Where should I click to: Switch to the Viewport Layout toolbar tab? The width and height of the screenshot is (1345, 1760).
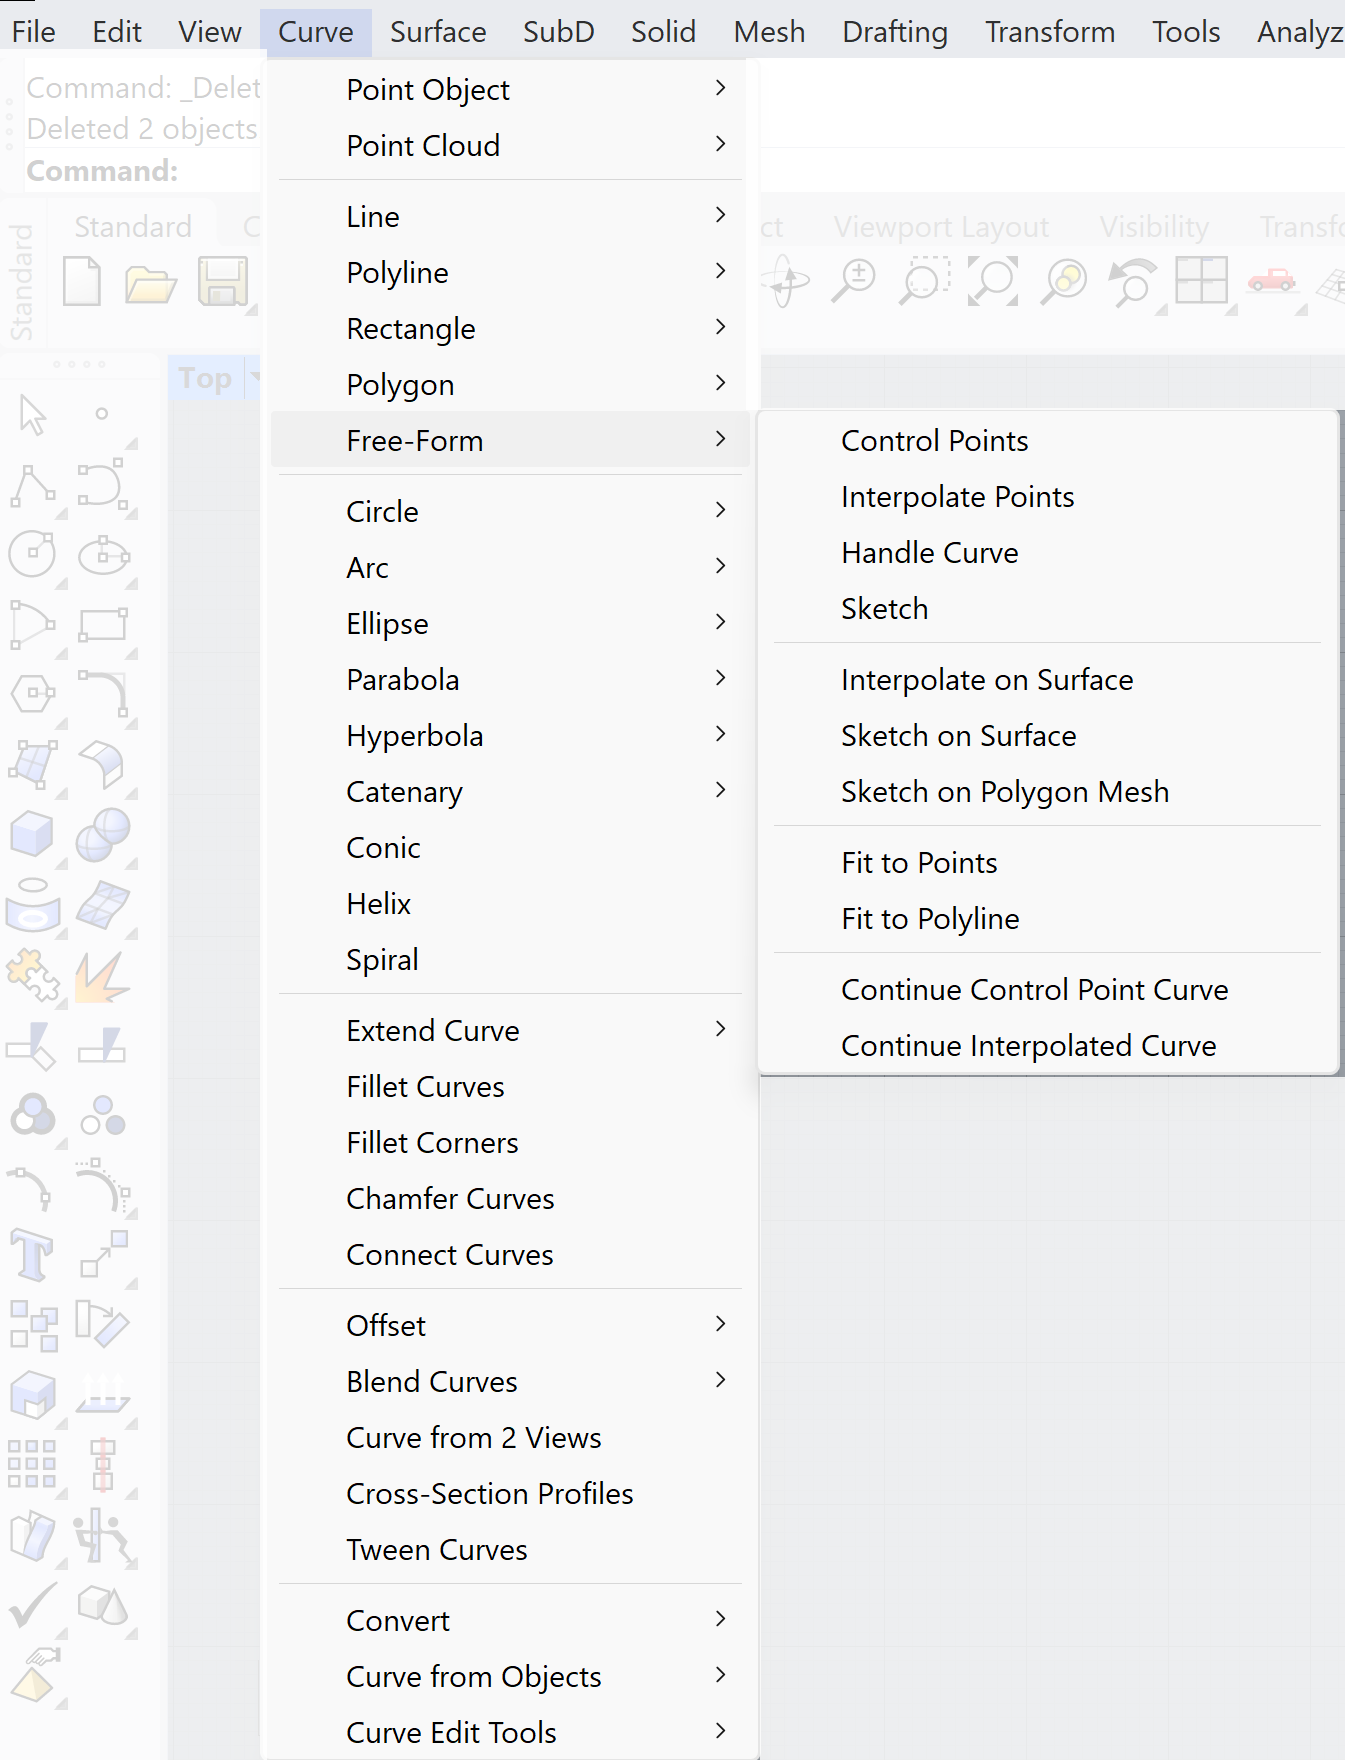click(x=941, y=227)
